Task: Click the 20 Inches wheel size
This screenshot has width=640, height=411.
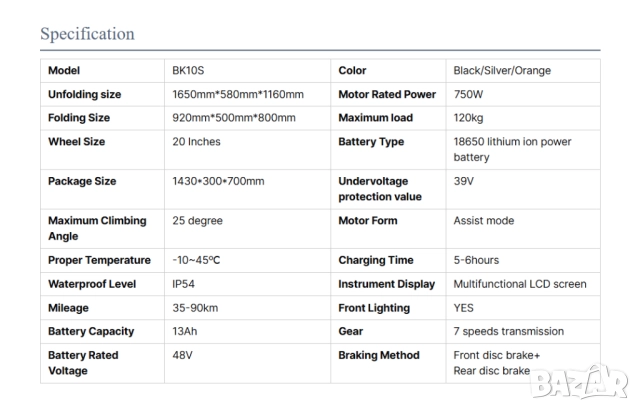Action: (196, 142)
